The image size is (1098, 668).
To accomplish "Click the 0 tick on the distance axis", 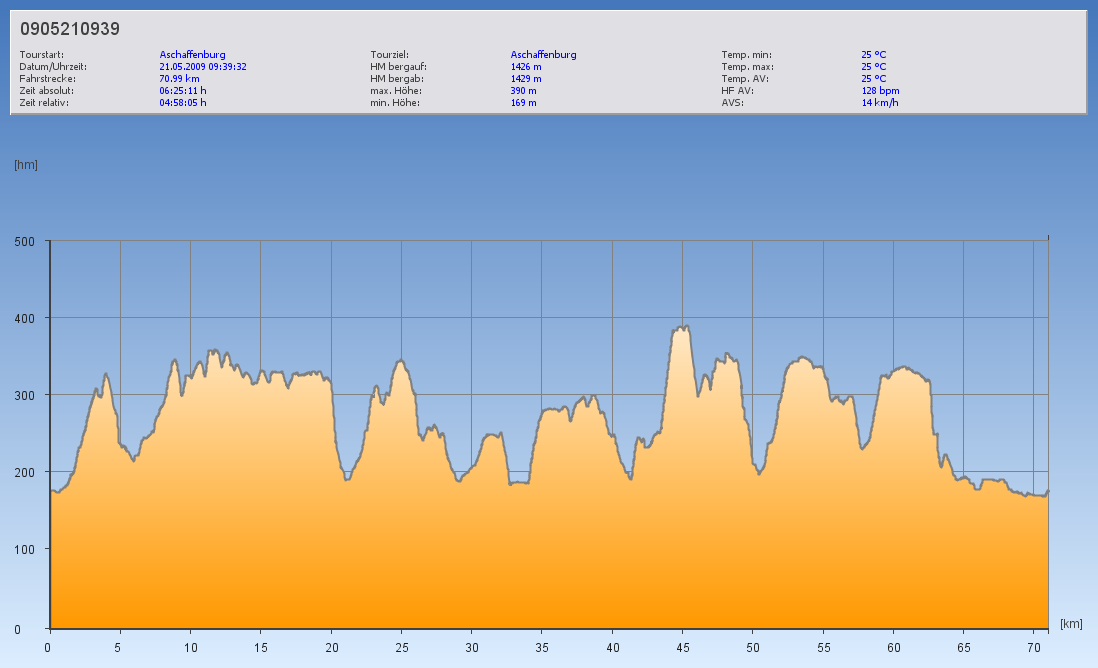I will 47,647.
